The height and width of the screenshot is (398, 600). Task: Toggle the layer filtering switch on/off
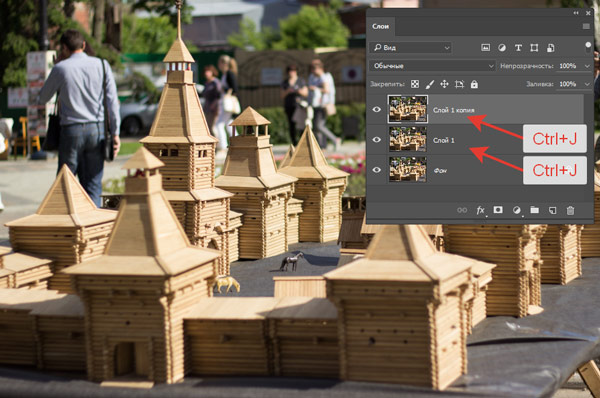click(x=588, y=47)
